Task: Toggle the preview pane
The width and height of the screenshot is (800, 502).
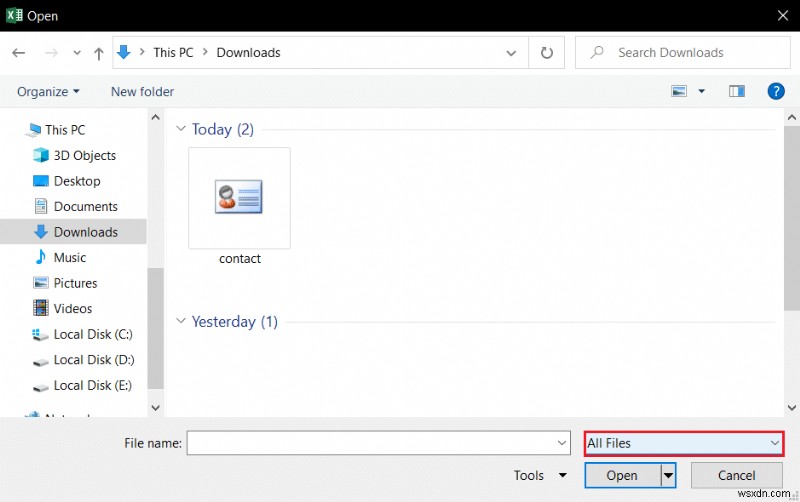Action: [736, 91]
